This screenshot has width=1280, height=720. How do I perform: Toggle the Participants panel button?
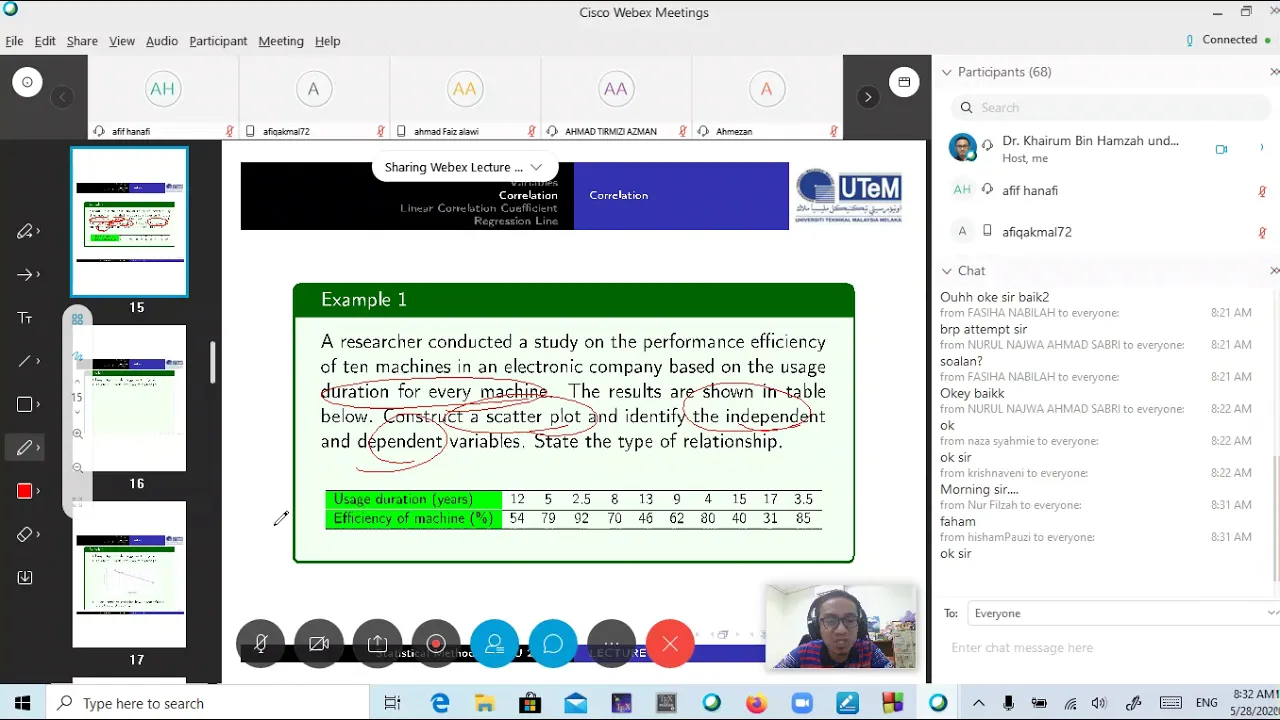coord(494,644)
